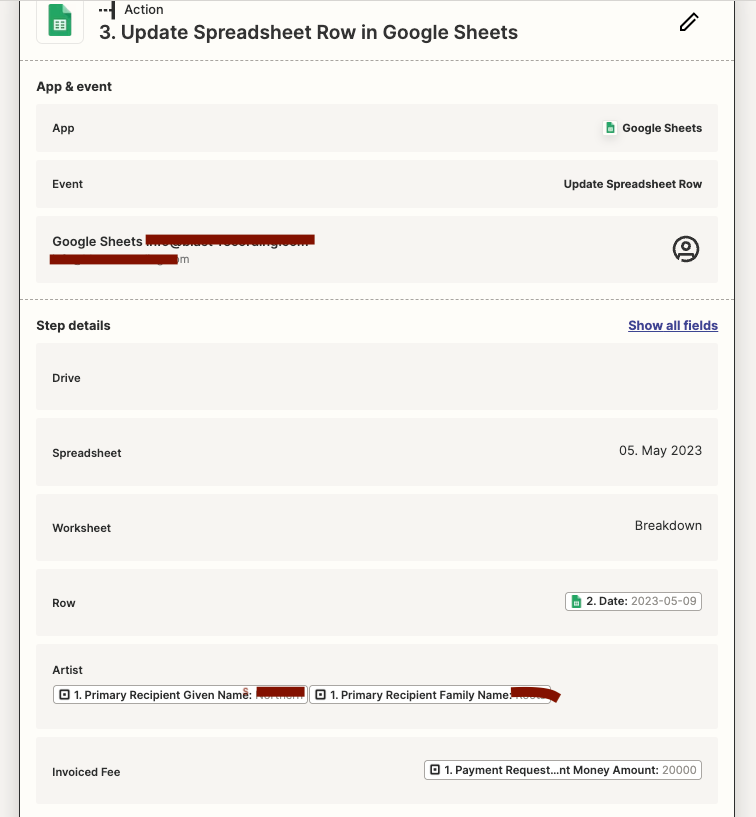
Task: Click the Payment Request Money Amount pill
Action: point(563,770)
